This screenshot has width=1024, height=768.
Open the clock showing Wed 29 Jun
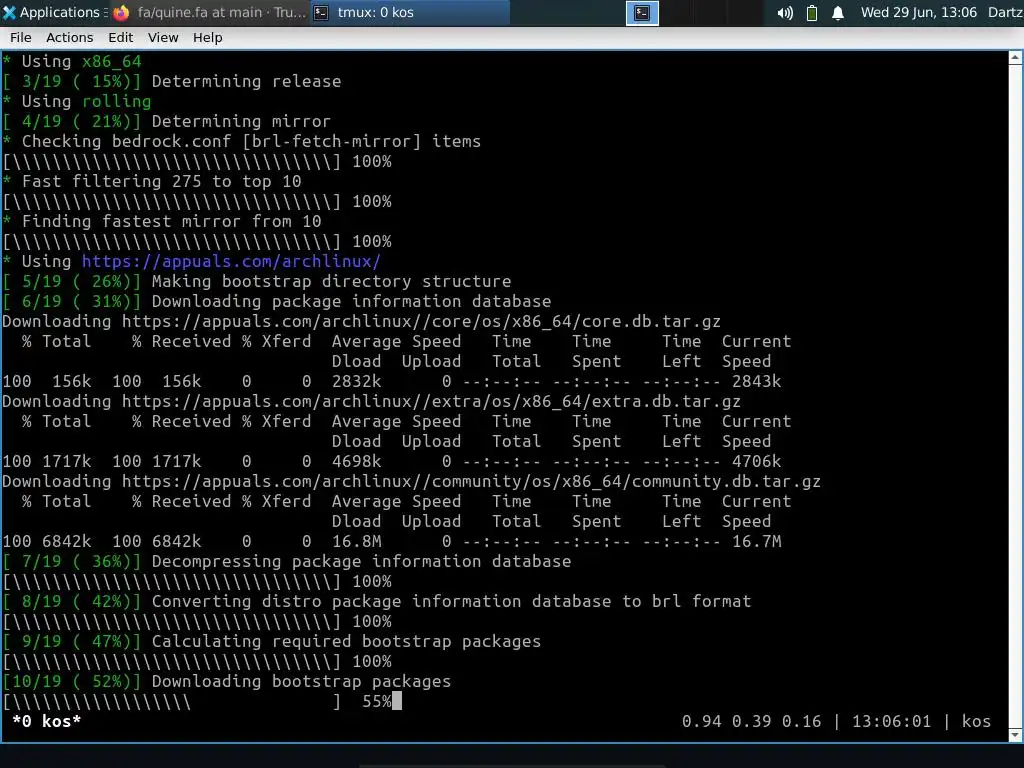[918, 12]
